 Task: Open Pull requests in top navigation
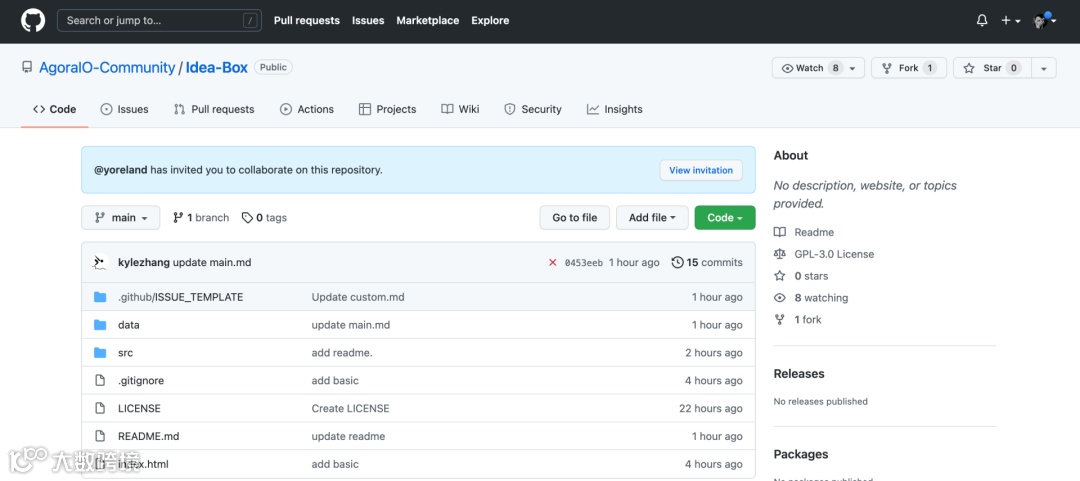(x=307, y=21)
